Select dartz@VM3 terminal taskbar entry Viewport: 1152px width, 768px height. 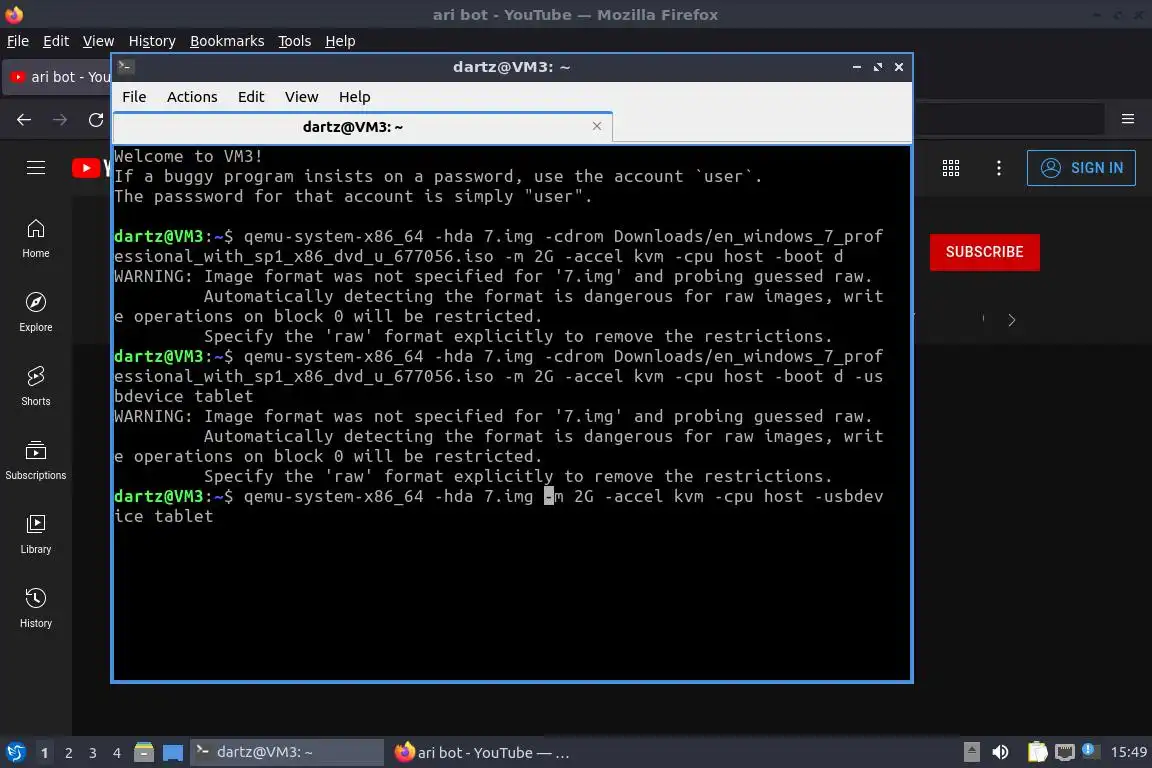[x=287, y=753]
